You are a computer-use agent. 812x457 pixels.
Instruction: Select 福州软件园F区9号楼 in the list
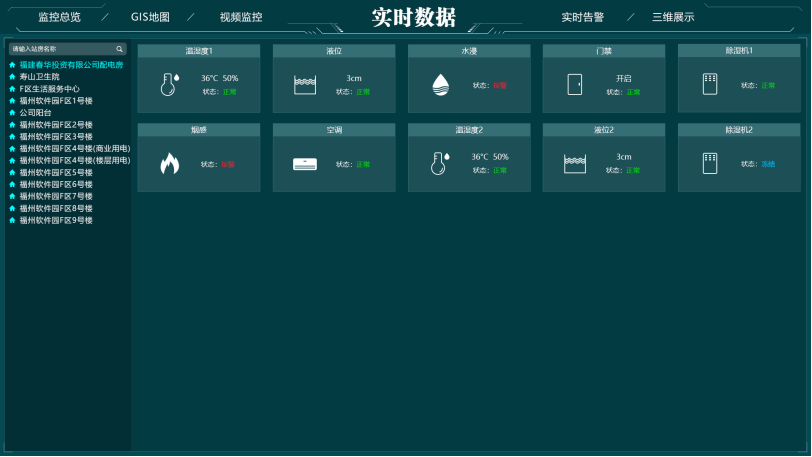tap(56, 221)
